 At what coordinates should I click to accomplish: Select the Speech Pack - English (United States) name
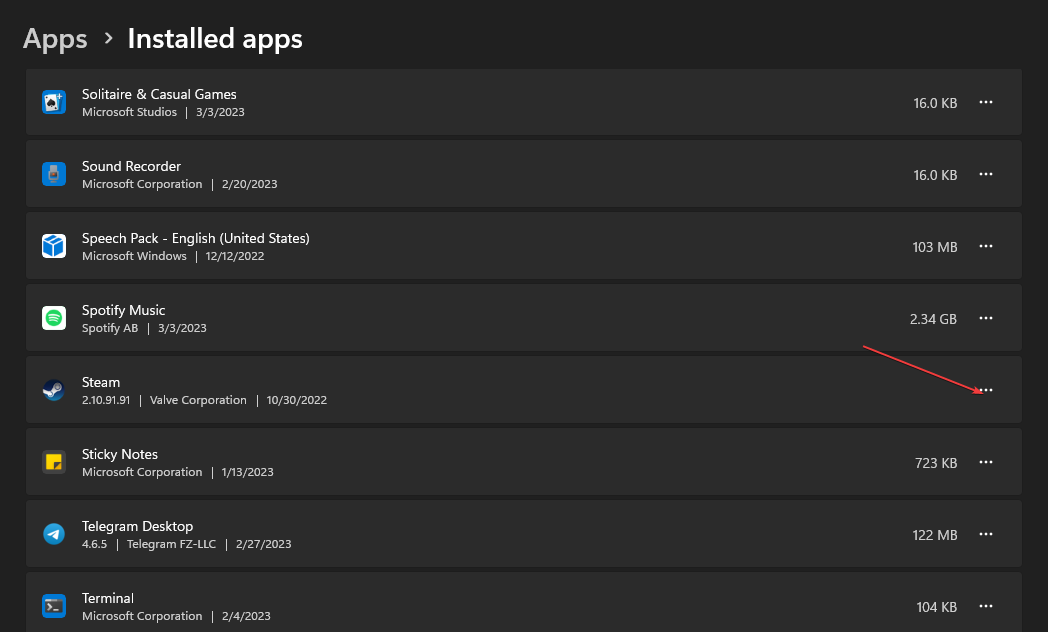point(196,239)
